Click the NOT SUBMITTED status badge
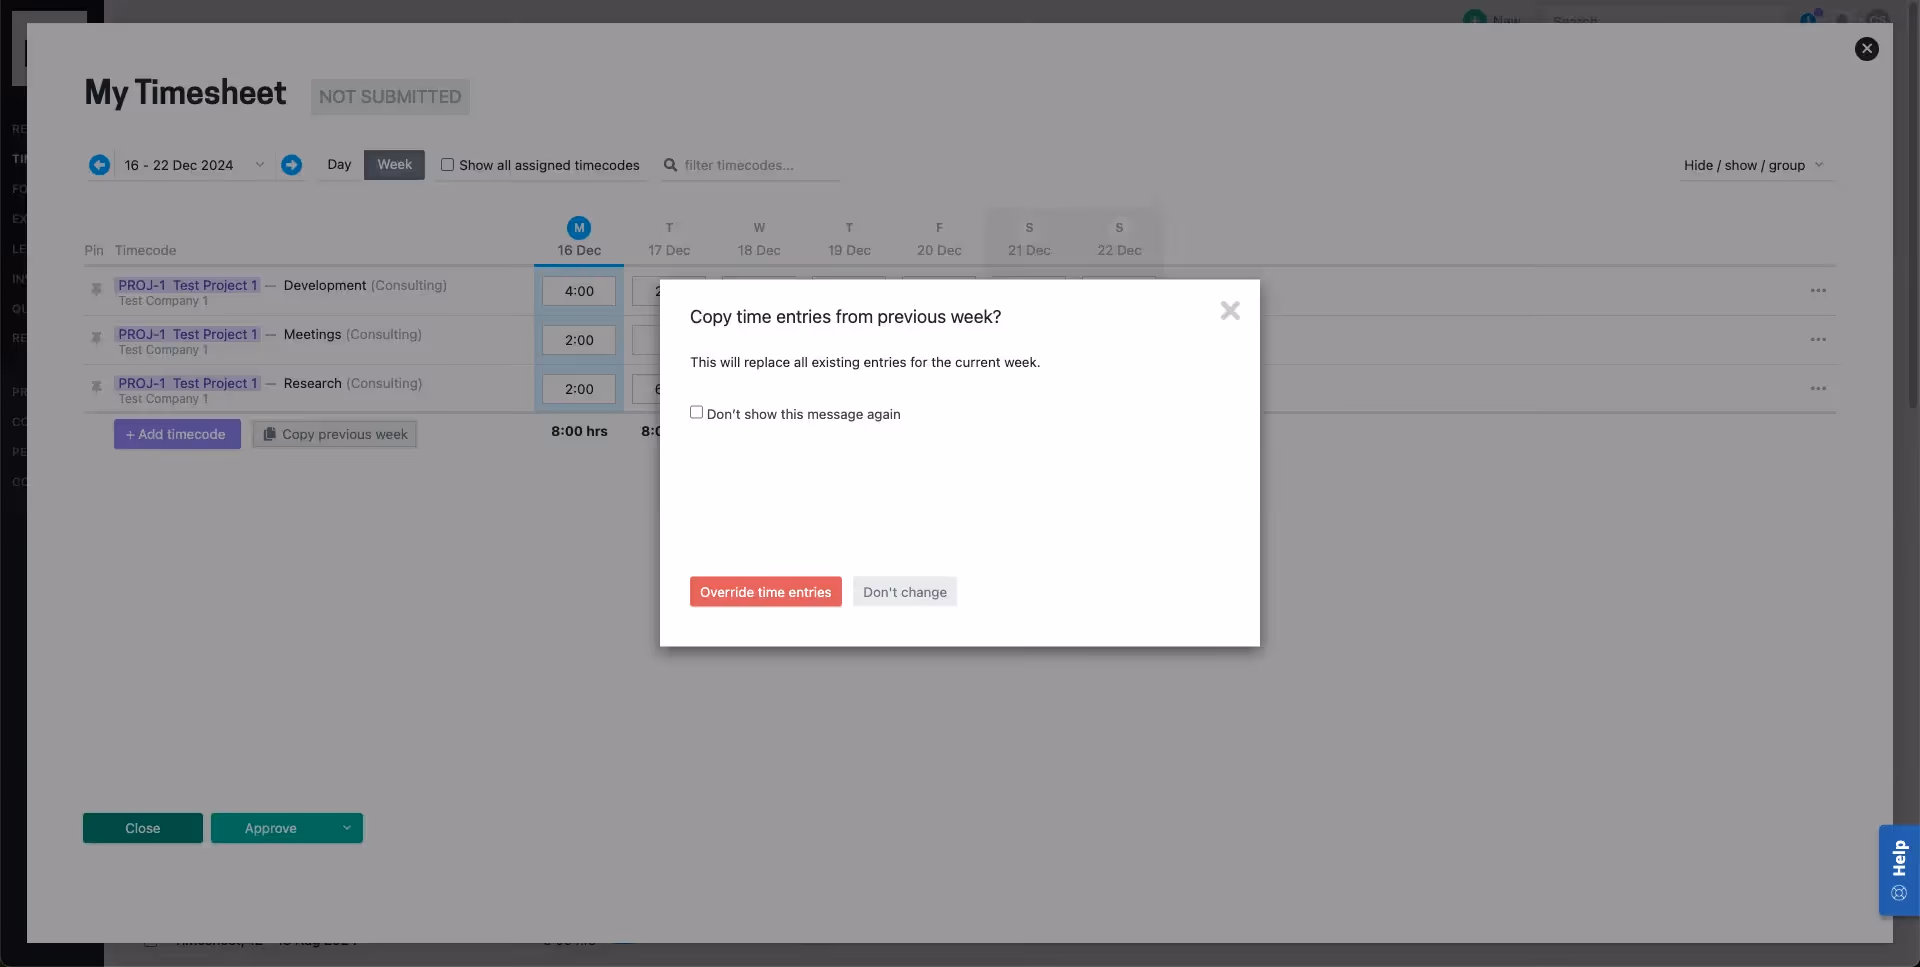Screen dimensions: 1920x967 390,97
